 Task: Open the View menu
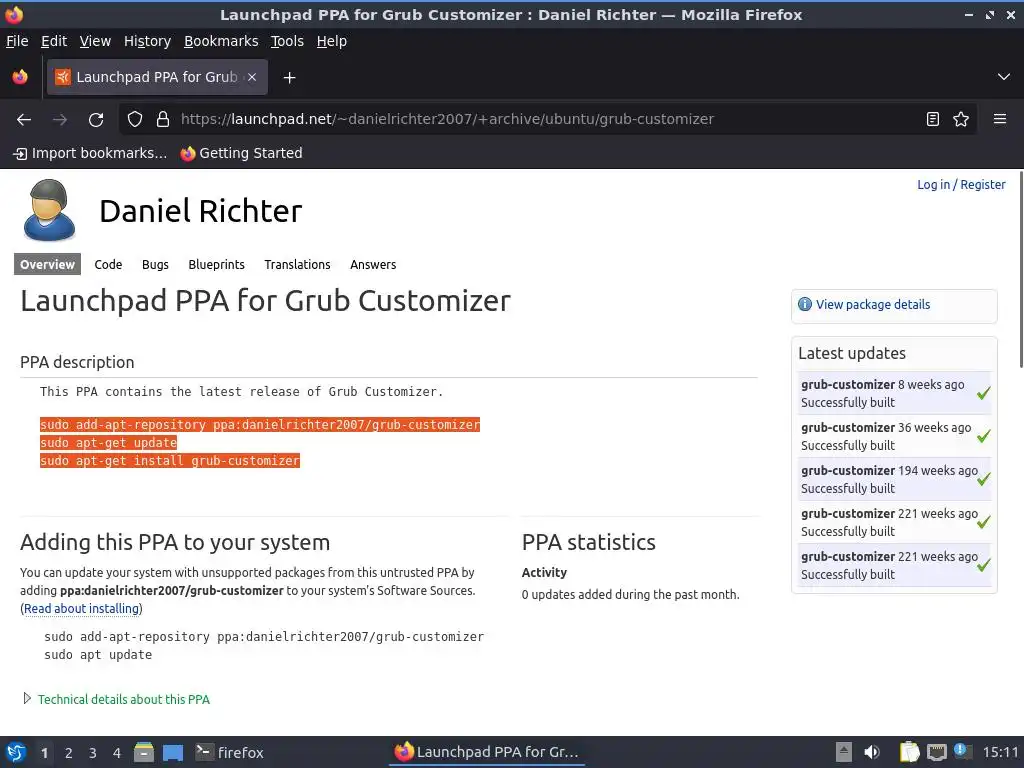coord(95,41)
